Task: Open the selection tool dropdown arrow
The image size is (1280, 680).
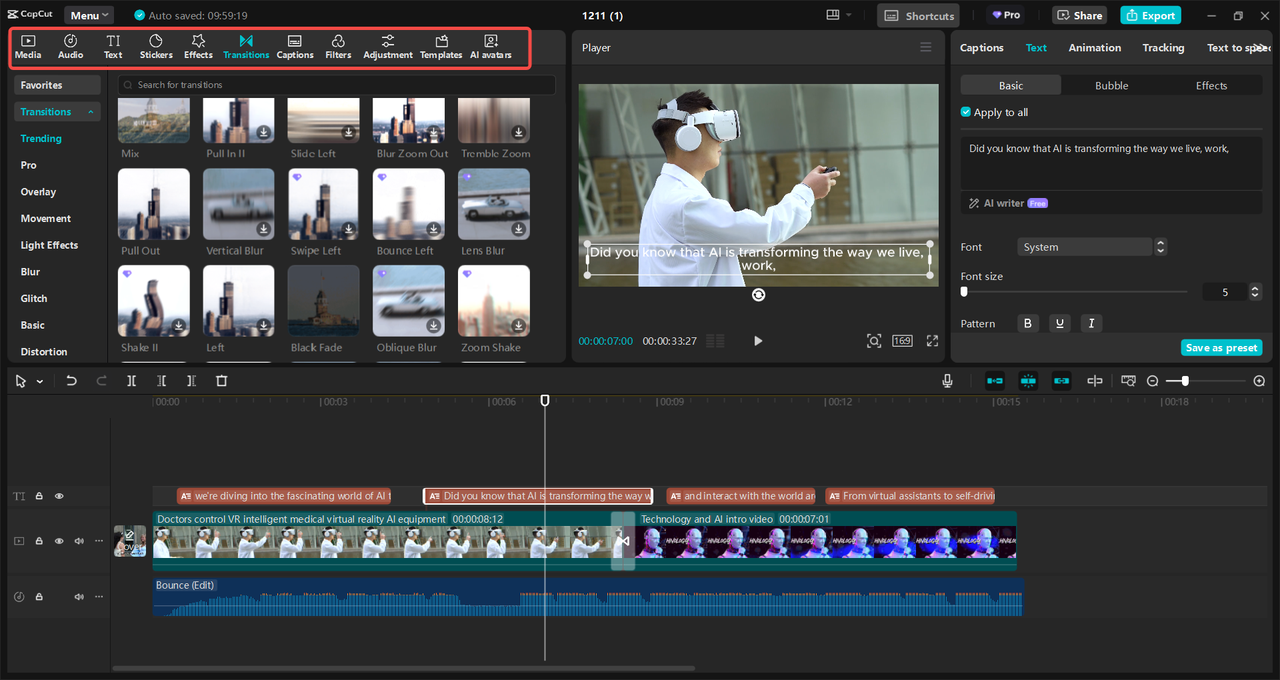Action: pyautogui.click(x=40, y=382)
